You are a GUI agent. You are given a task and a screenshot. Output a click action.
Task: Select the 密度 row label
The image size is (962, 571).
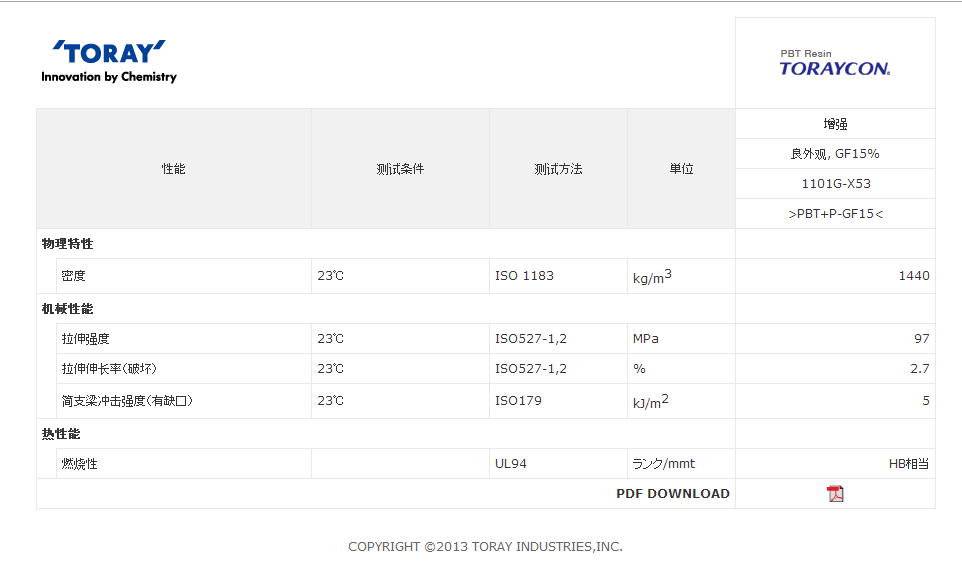[x=74, y=276]
